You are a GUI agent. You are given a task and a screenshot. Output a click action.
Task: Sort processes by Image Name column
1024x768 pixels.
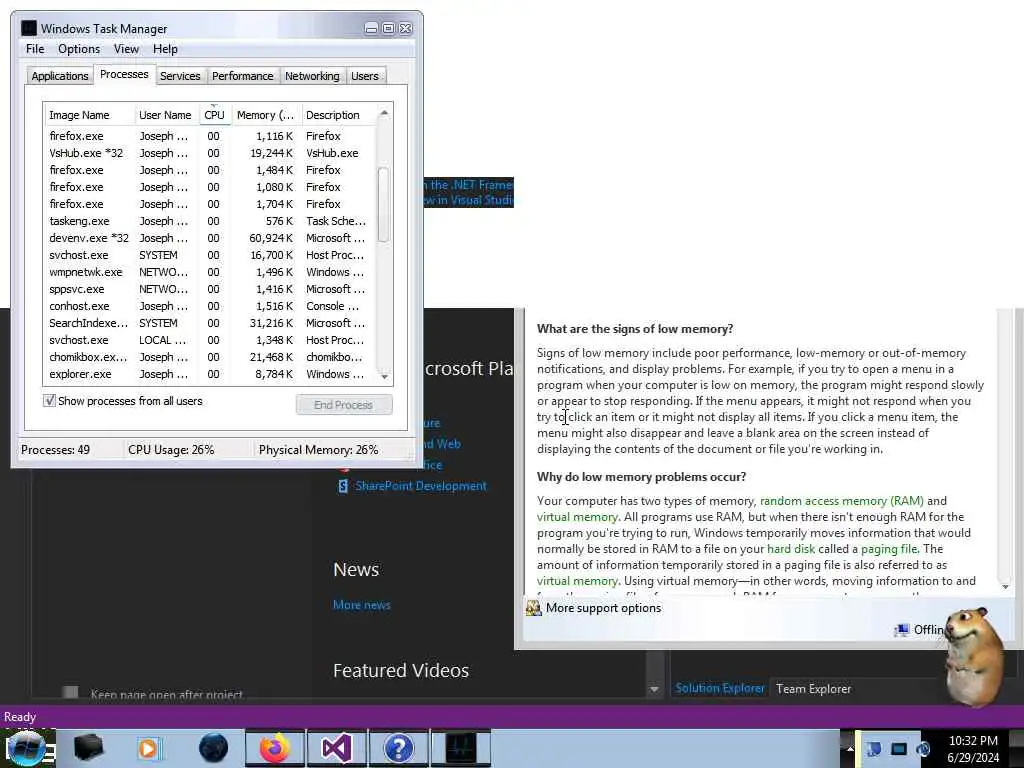point(89,115)
